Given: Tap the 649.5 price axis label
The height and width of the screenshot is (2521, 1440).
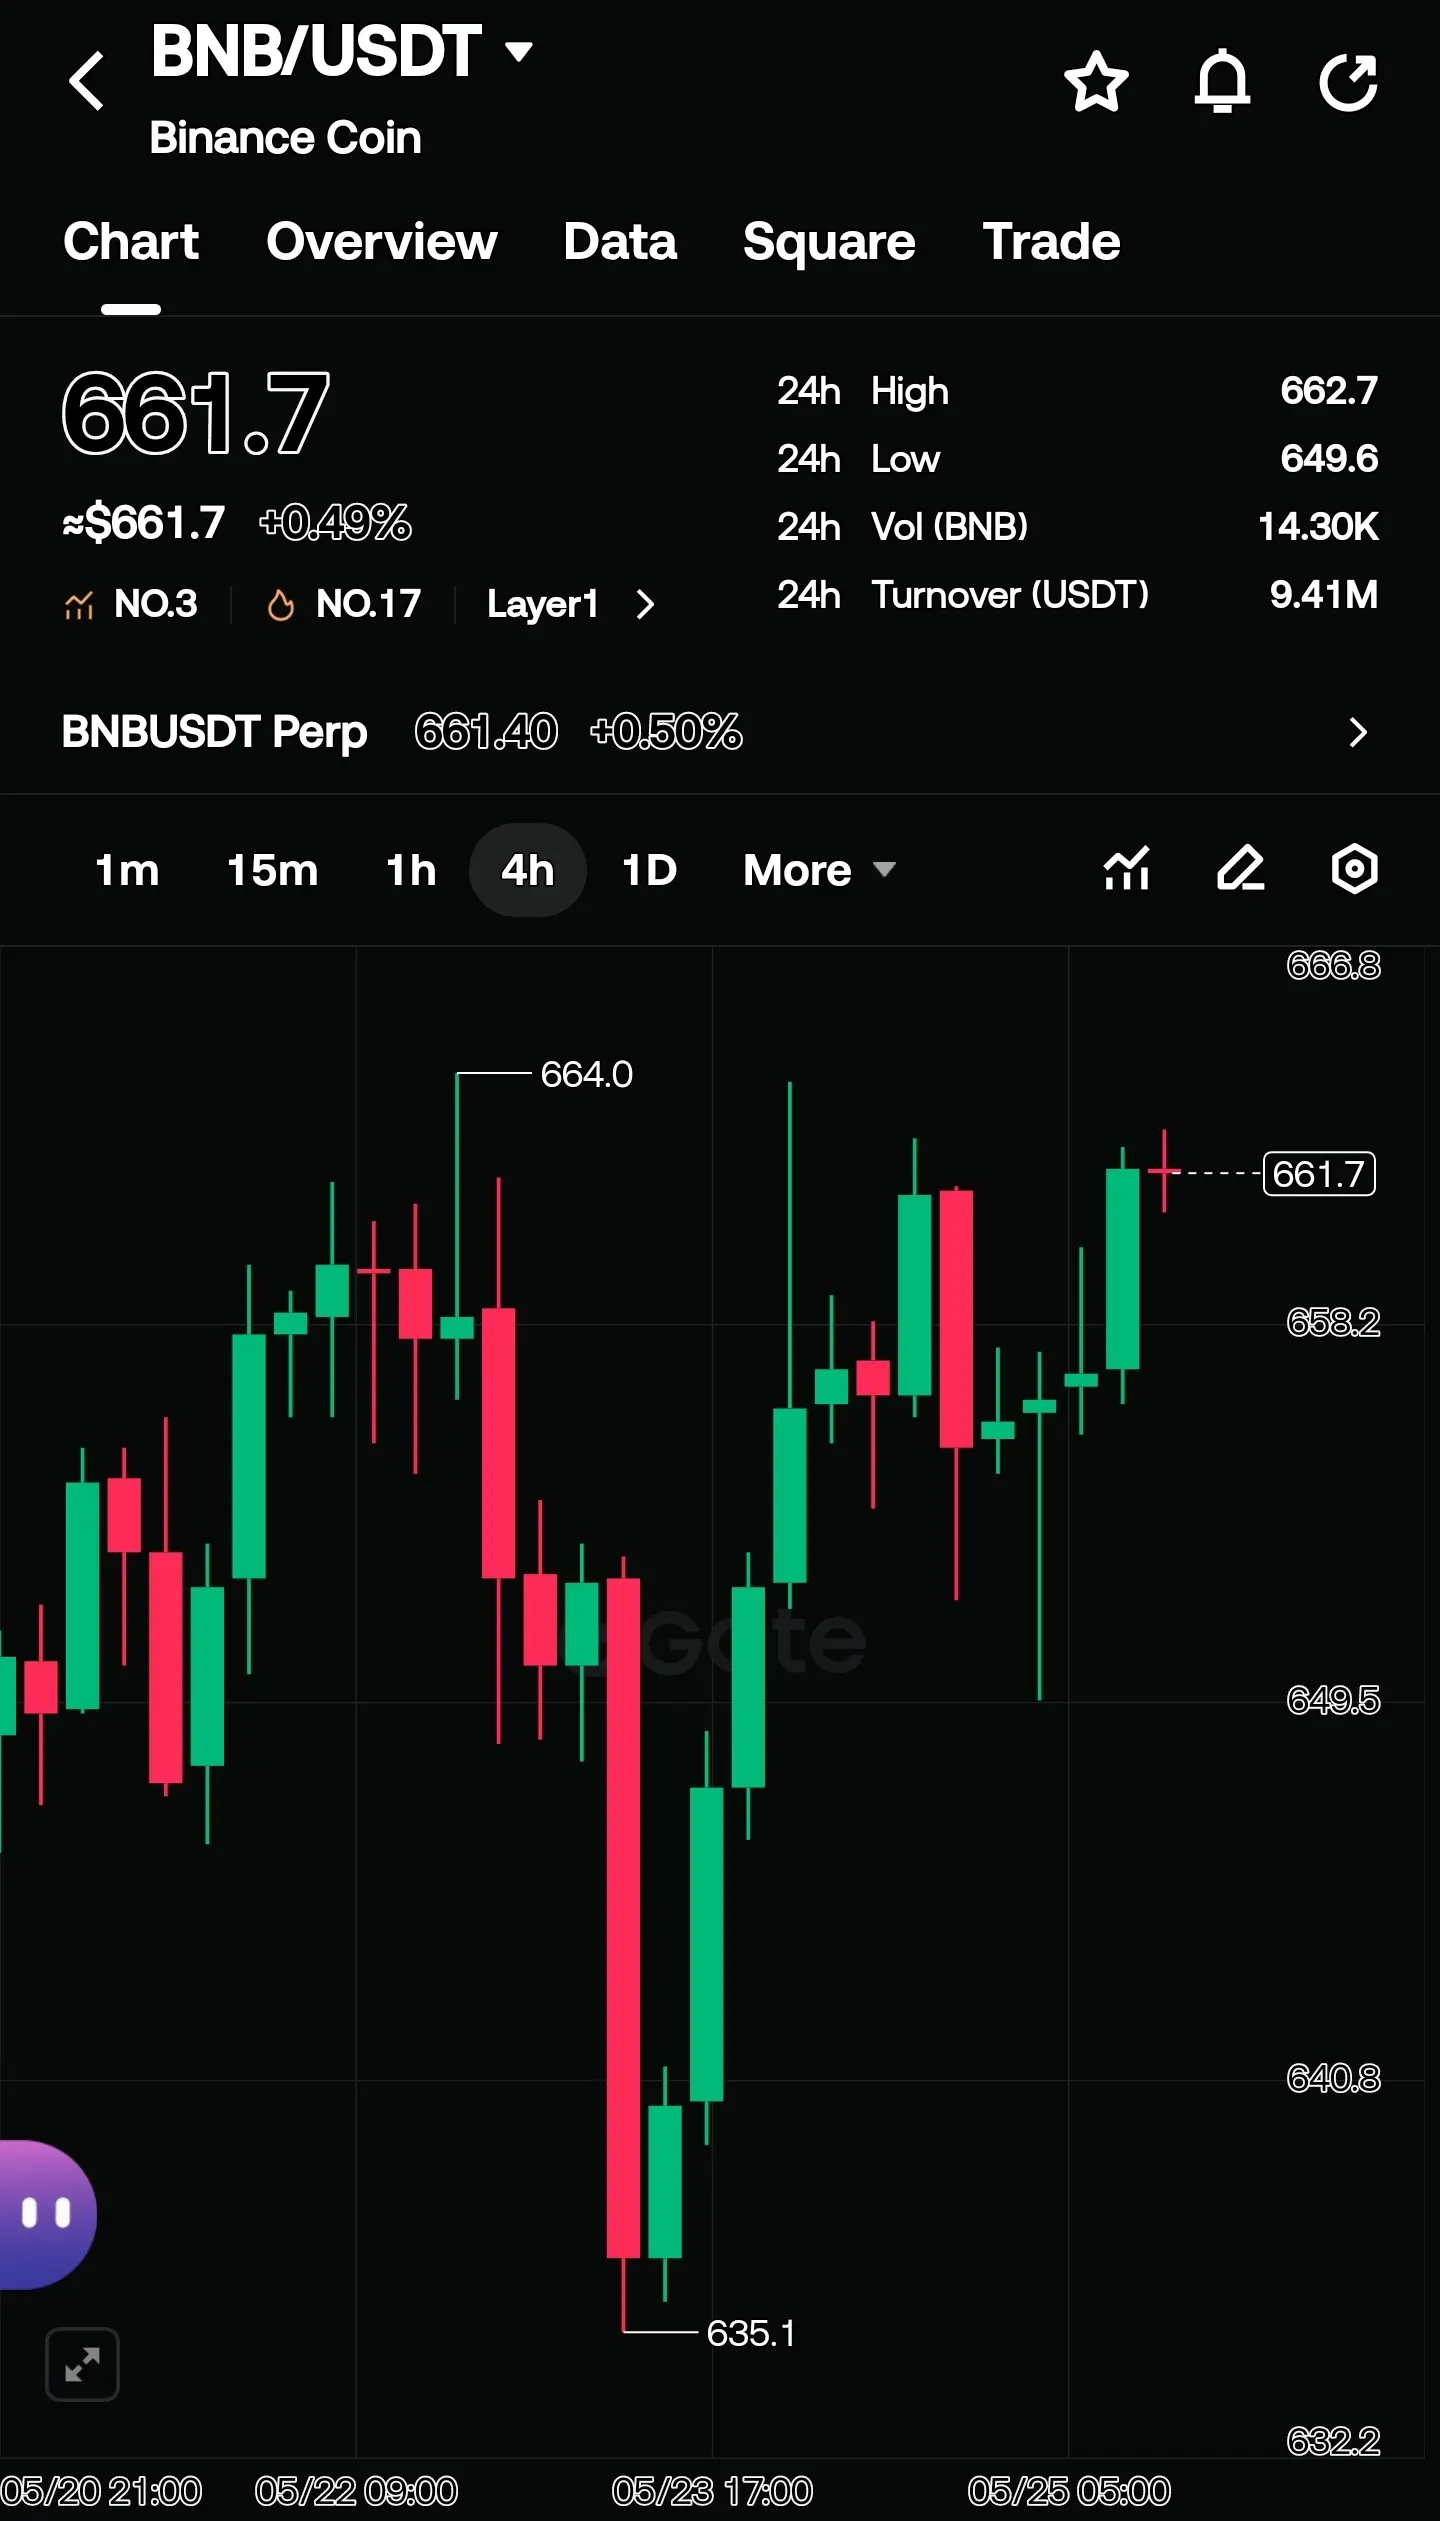Looking at the screenshot, I should point(1333,1700).
